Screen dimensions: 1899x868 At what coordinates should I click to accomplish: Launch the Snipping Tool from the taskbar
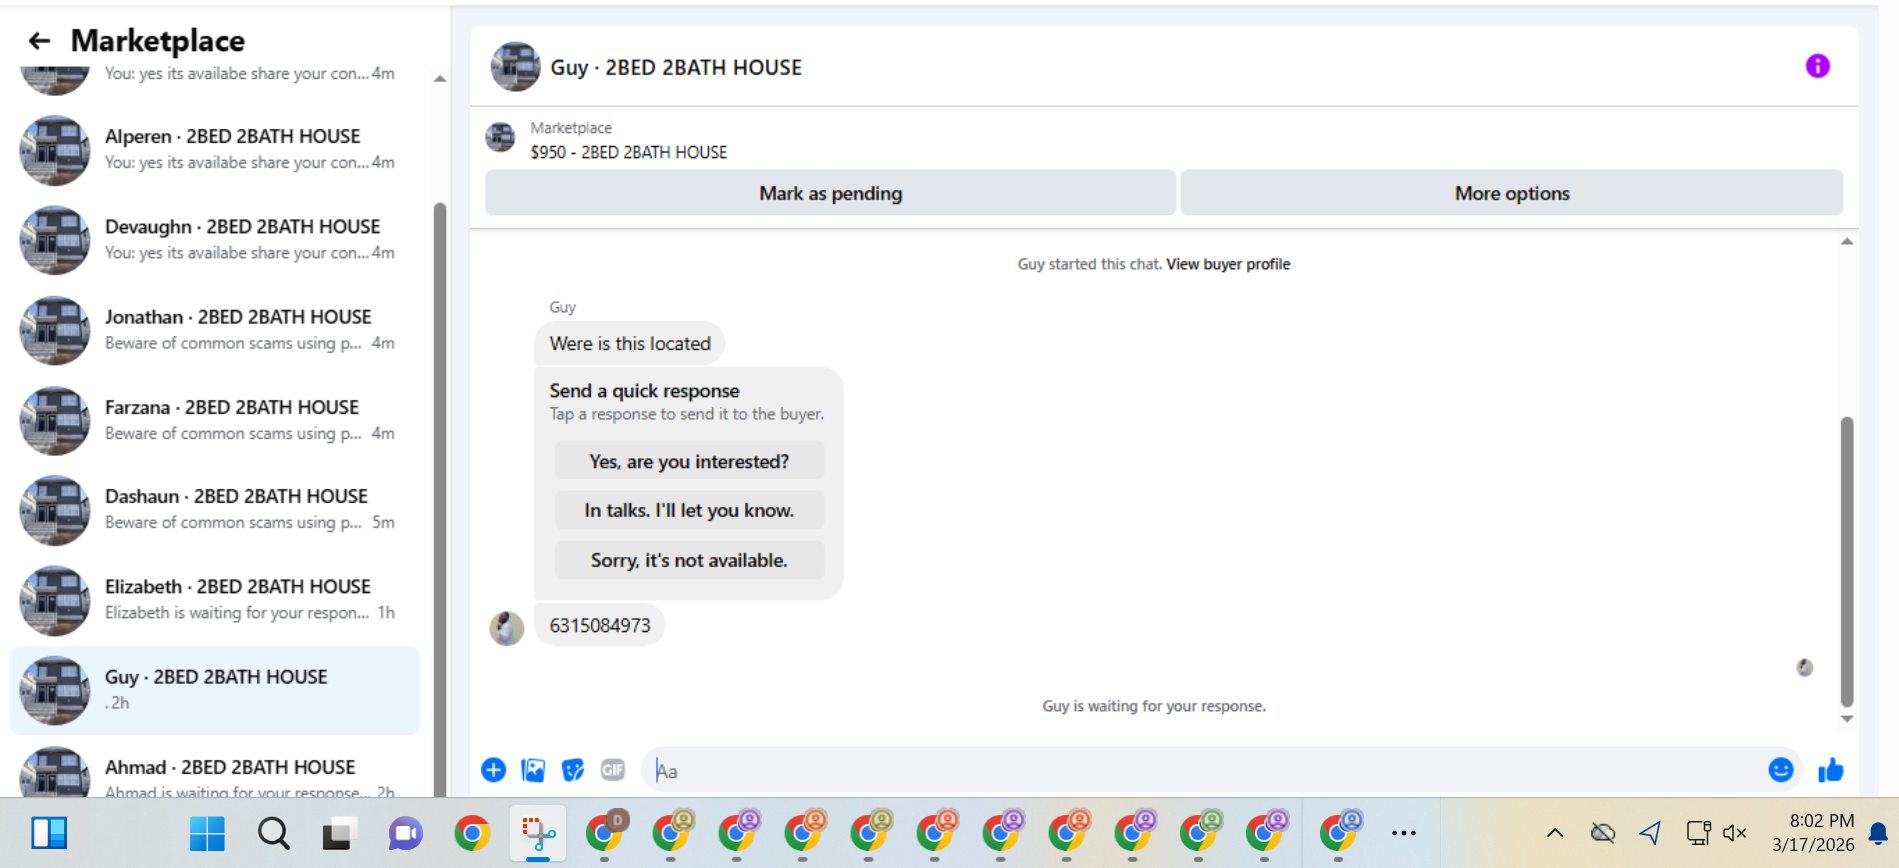(x=538, y=833)
